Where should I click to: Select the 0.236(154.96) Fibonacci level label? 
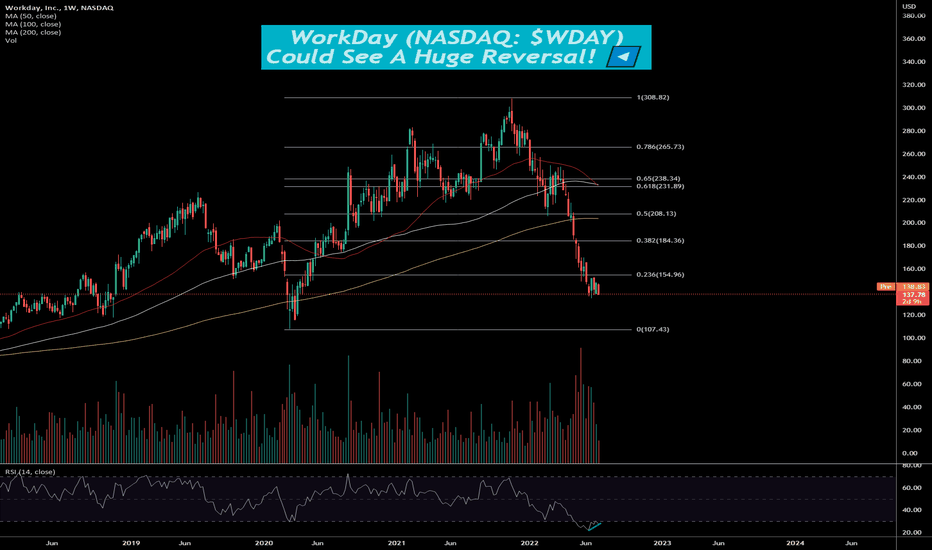point(660,275)
